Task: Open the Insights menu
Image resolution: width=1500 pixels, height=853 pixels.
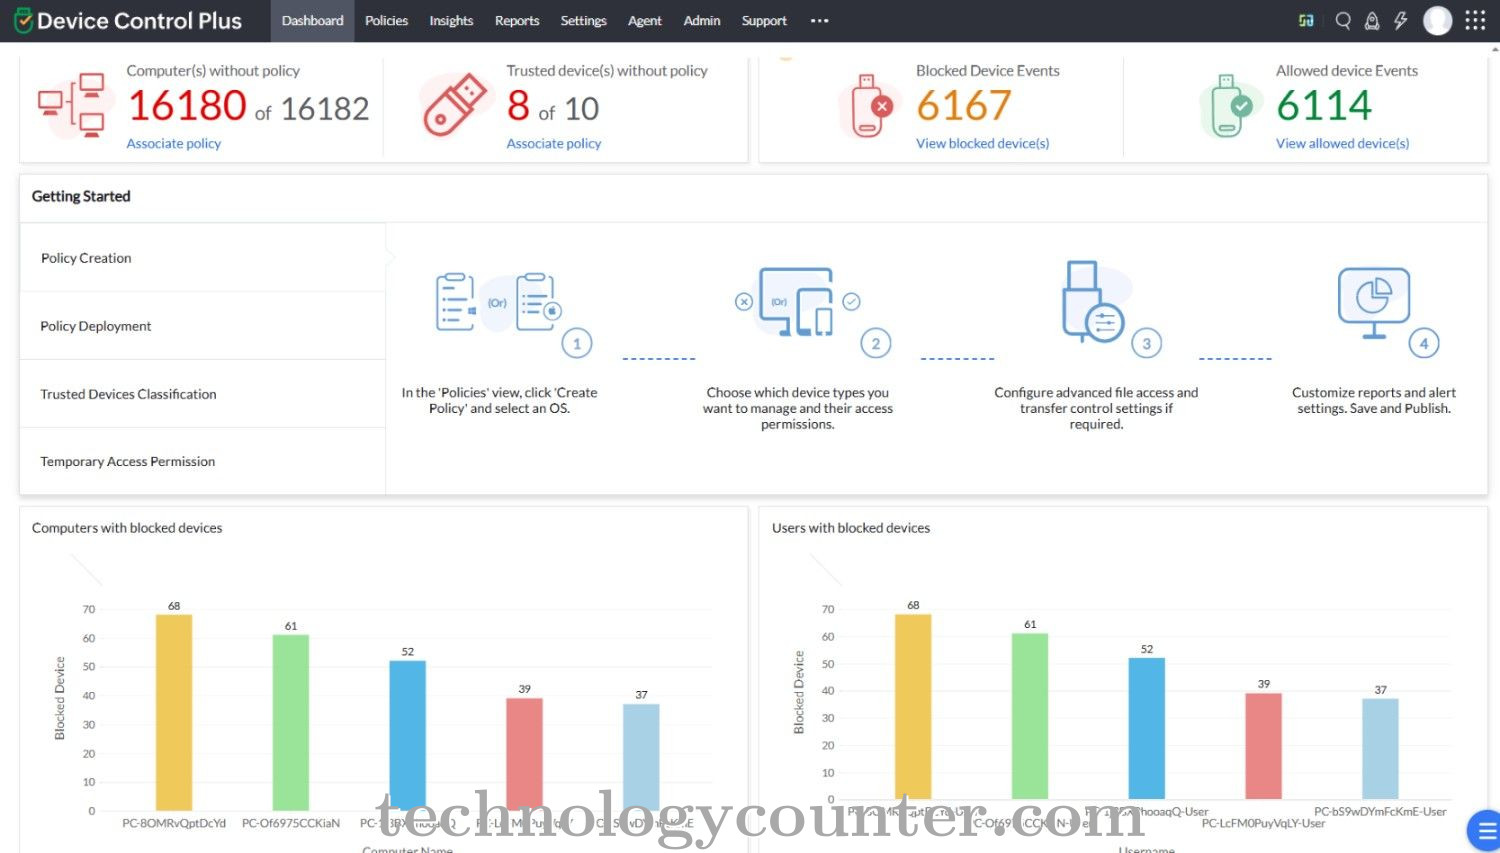Action: click(451, 21)
